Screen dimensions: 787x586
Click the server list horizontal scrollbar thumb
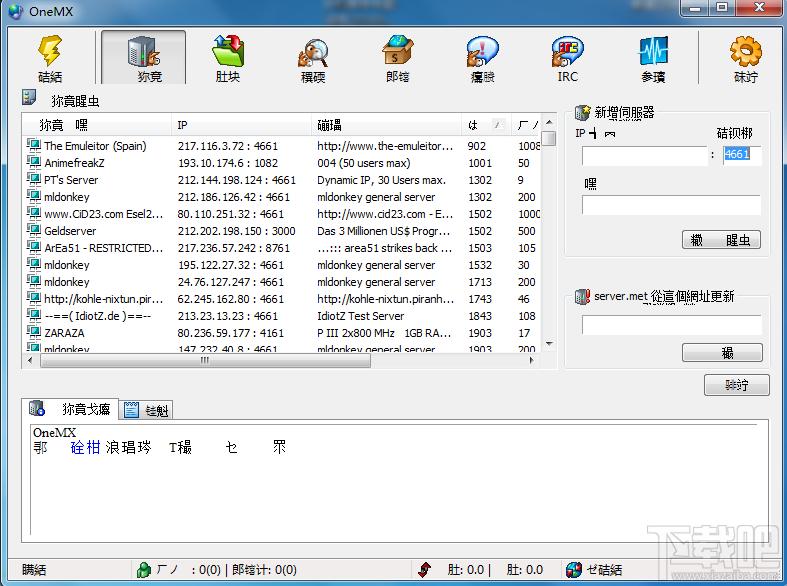205,360
